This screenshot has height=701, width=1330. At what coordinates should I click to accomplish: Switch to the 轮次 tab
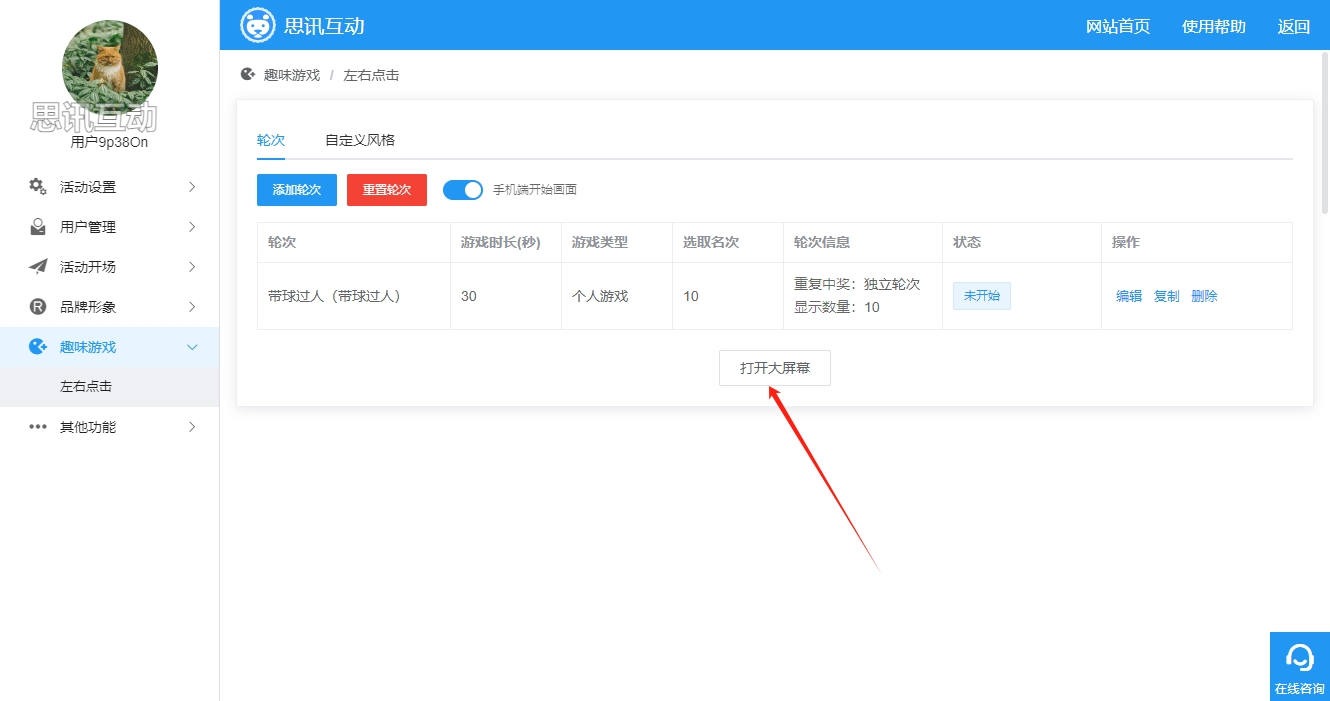tap(271, 140)
